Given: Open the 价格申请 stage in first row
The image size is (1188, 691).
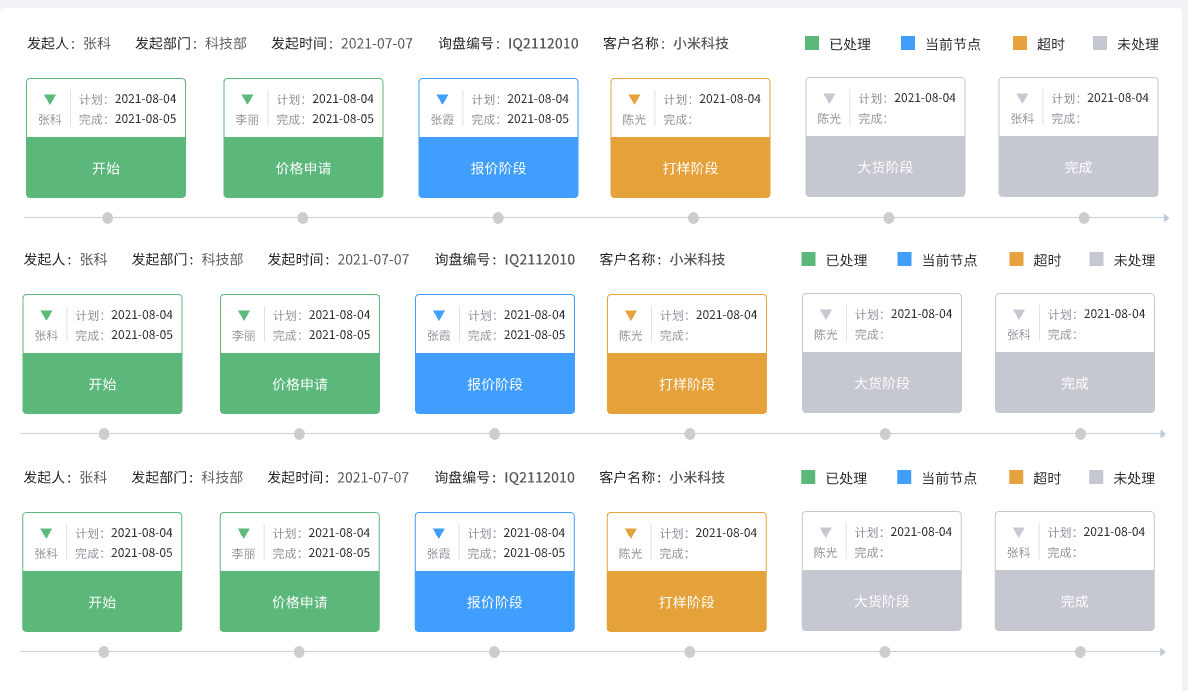Looking at the screenshot, I should coord(302,167).
